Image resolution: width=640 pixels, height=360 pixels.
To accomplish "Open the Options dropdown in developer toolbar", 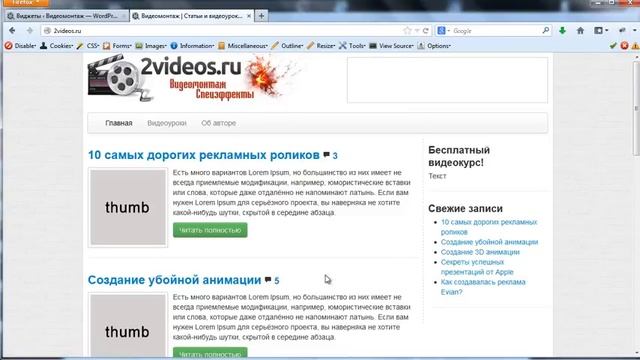I will pos(434,46).
